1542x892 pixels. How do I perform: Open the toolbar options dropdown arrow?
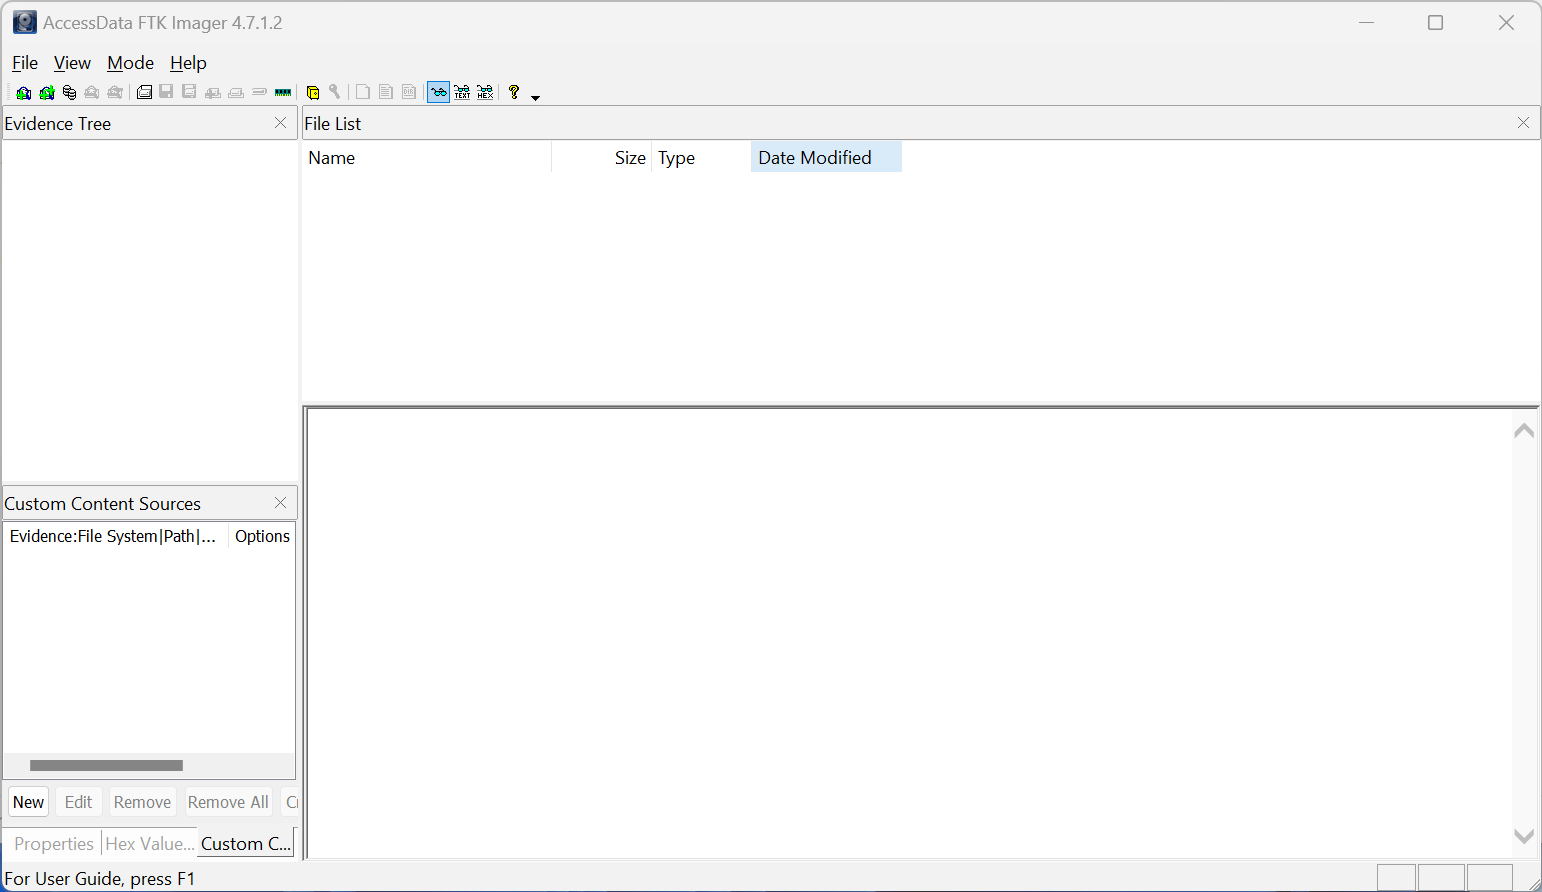click(536, 97)
